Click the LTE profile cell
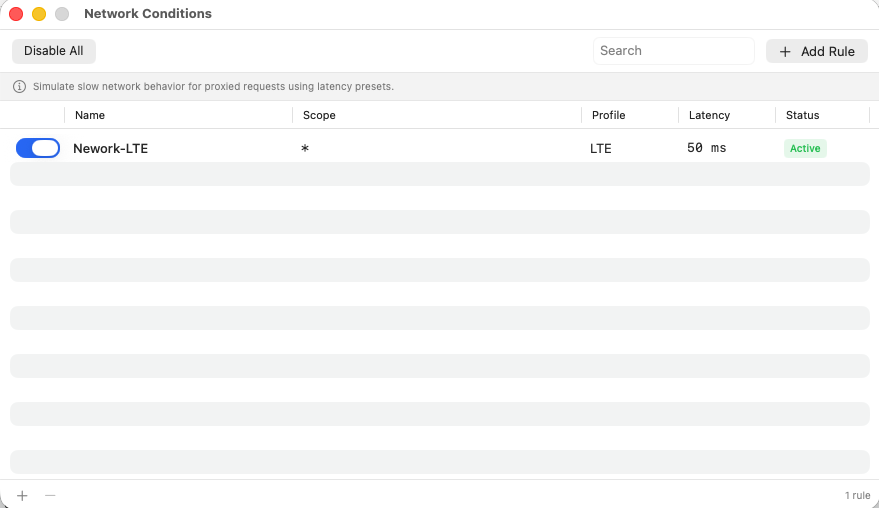The width and height of the screenshot is (879, 508). [x=600, y=148]
